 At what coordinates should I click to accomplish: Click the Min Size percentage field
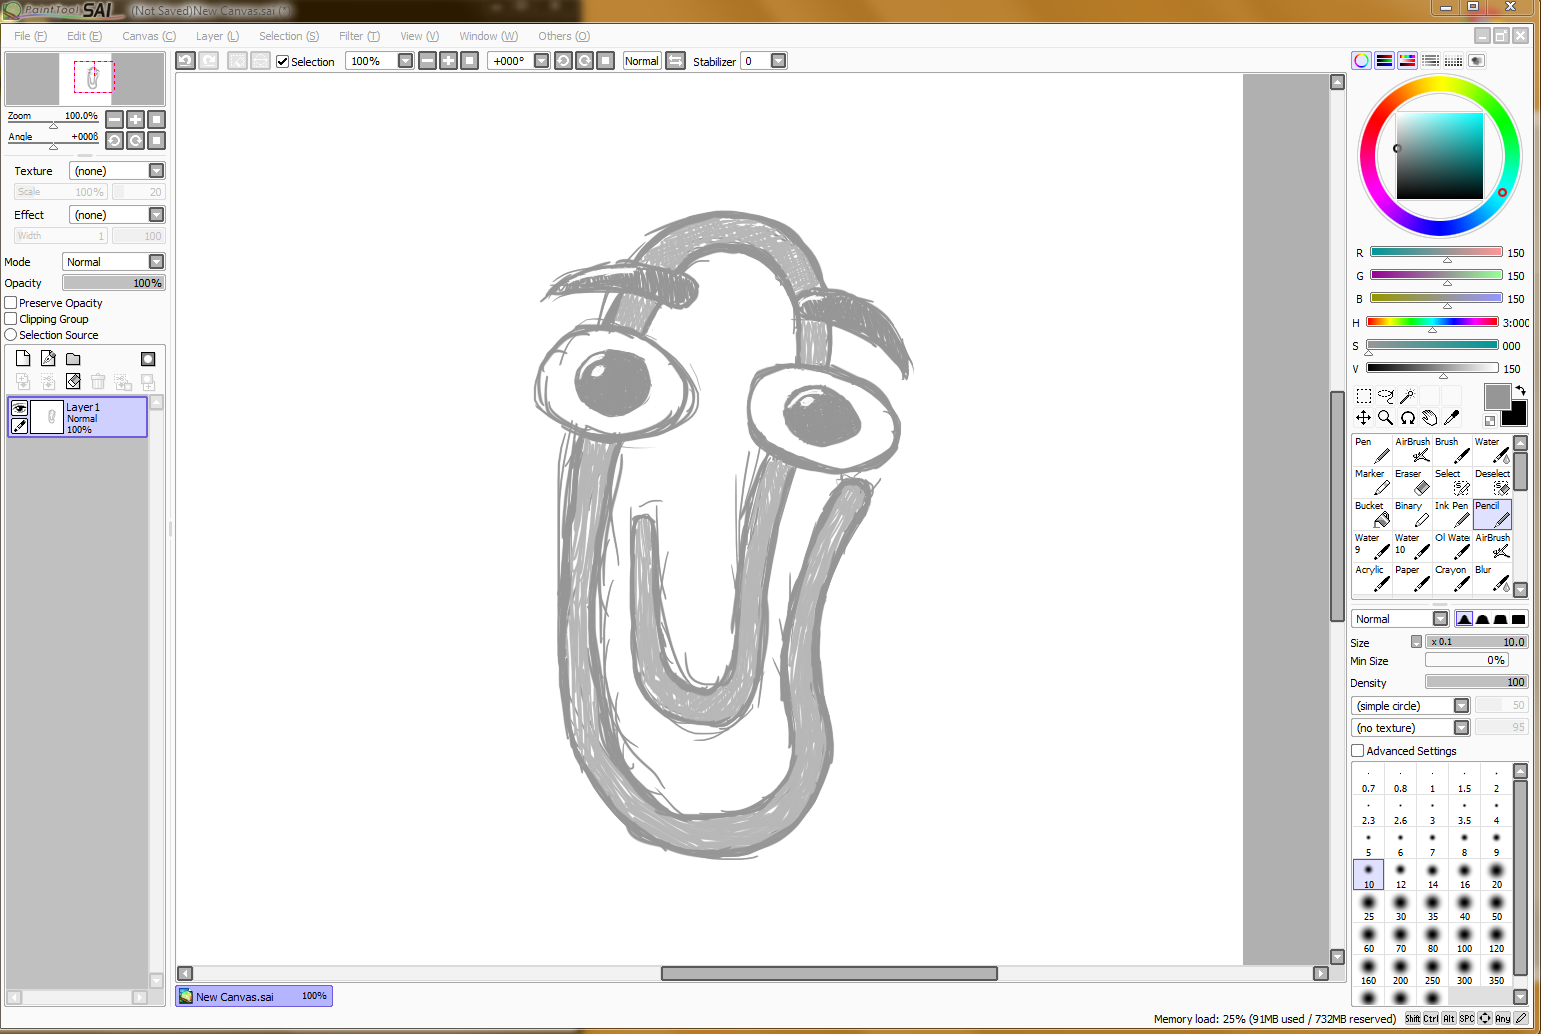[x=1466, y=660]
